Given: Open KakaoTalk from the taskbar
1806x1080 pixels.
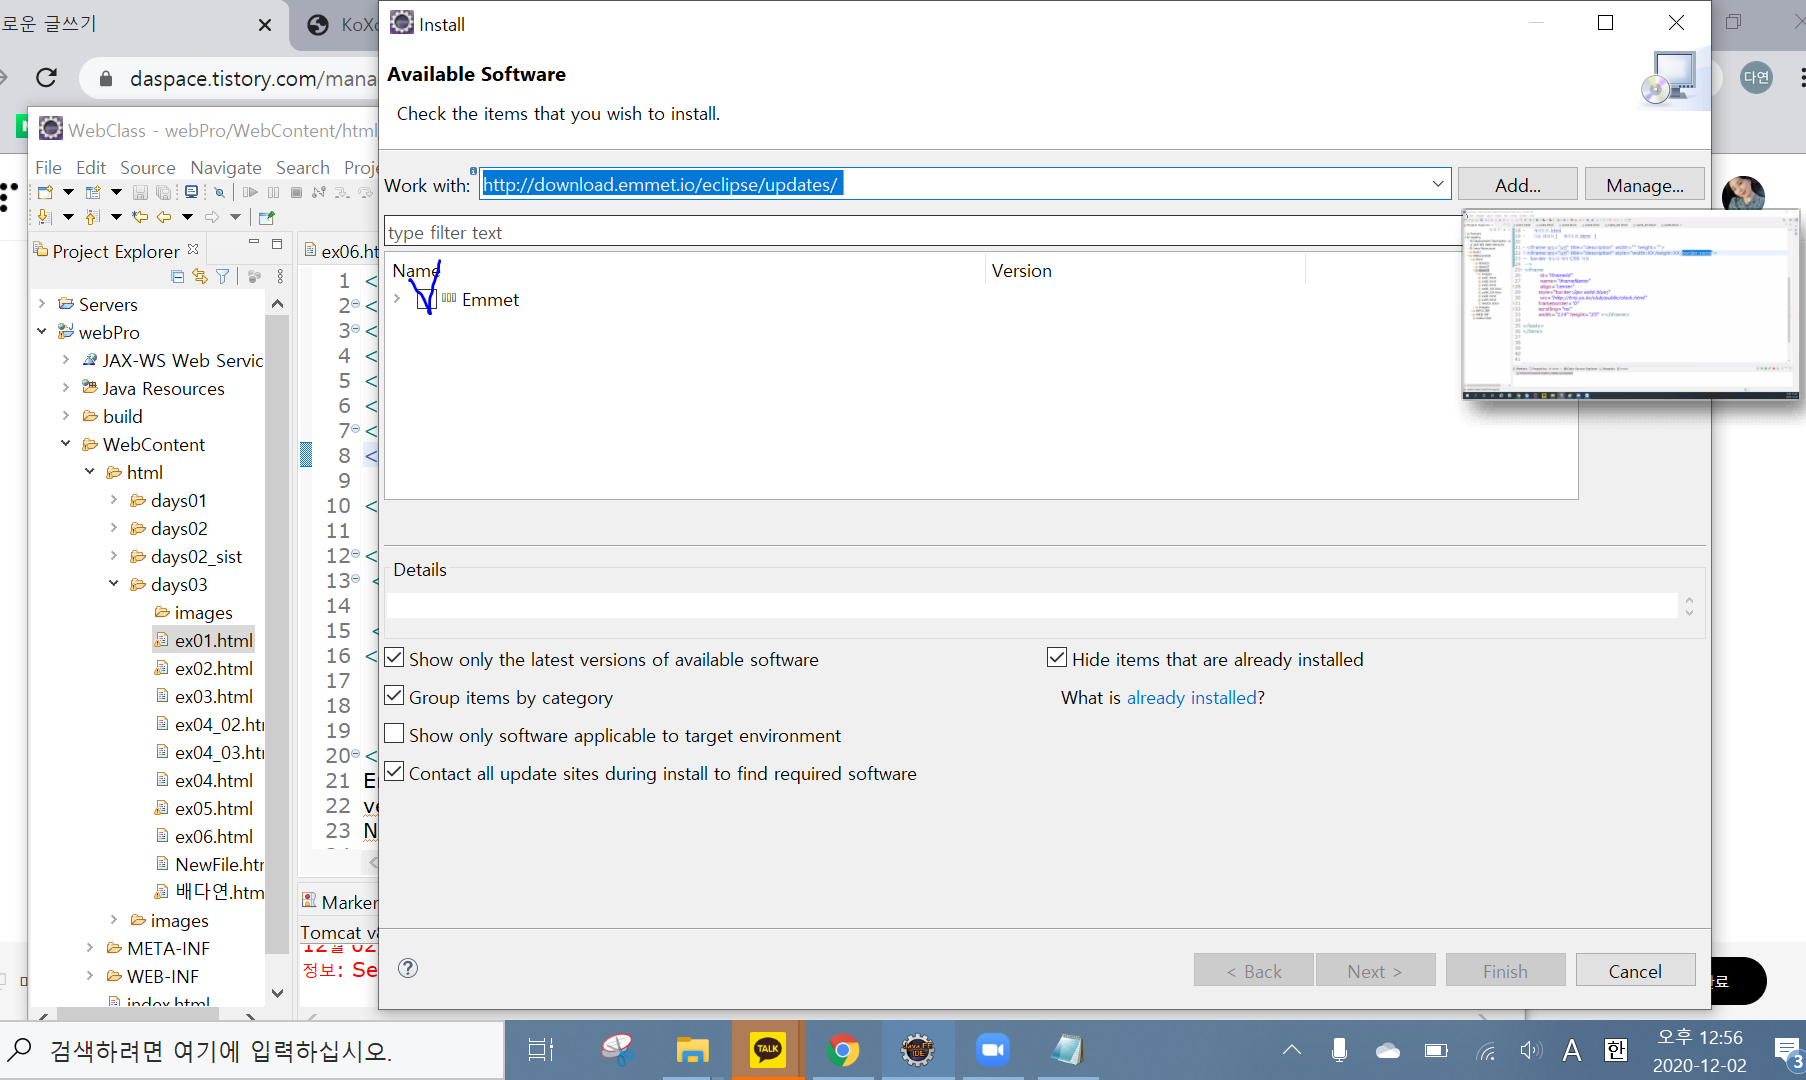Looking at the screenshot, I should pos(767,1049).
